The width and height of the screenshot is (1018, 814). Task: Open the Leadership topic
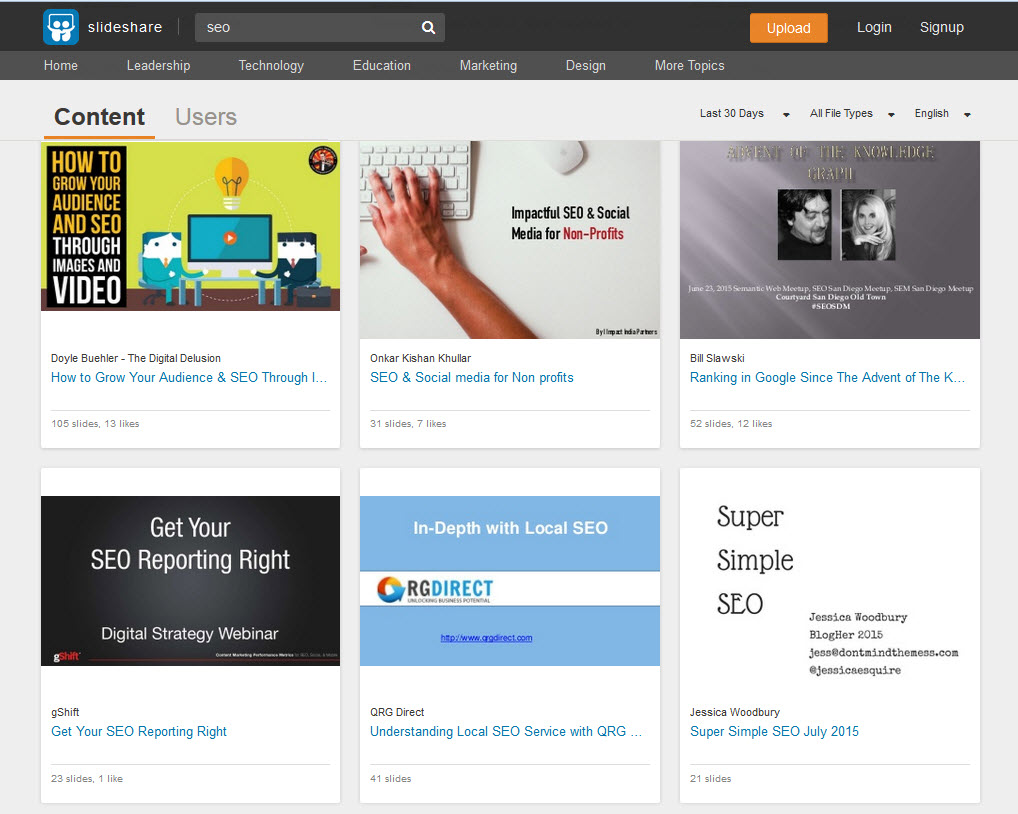(x=158, y=66)
